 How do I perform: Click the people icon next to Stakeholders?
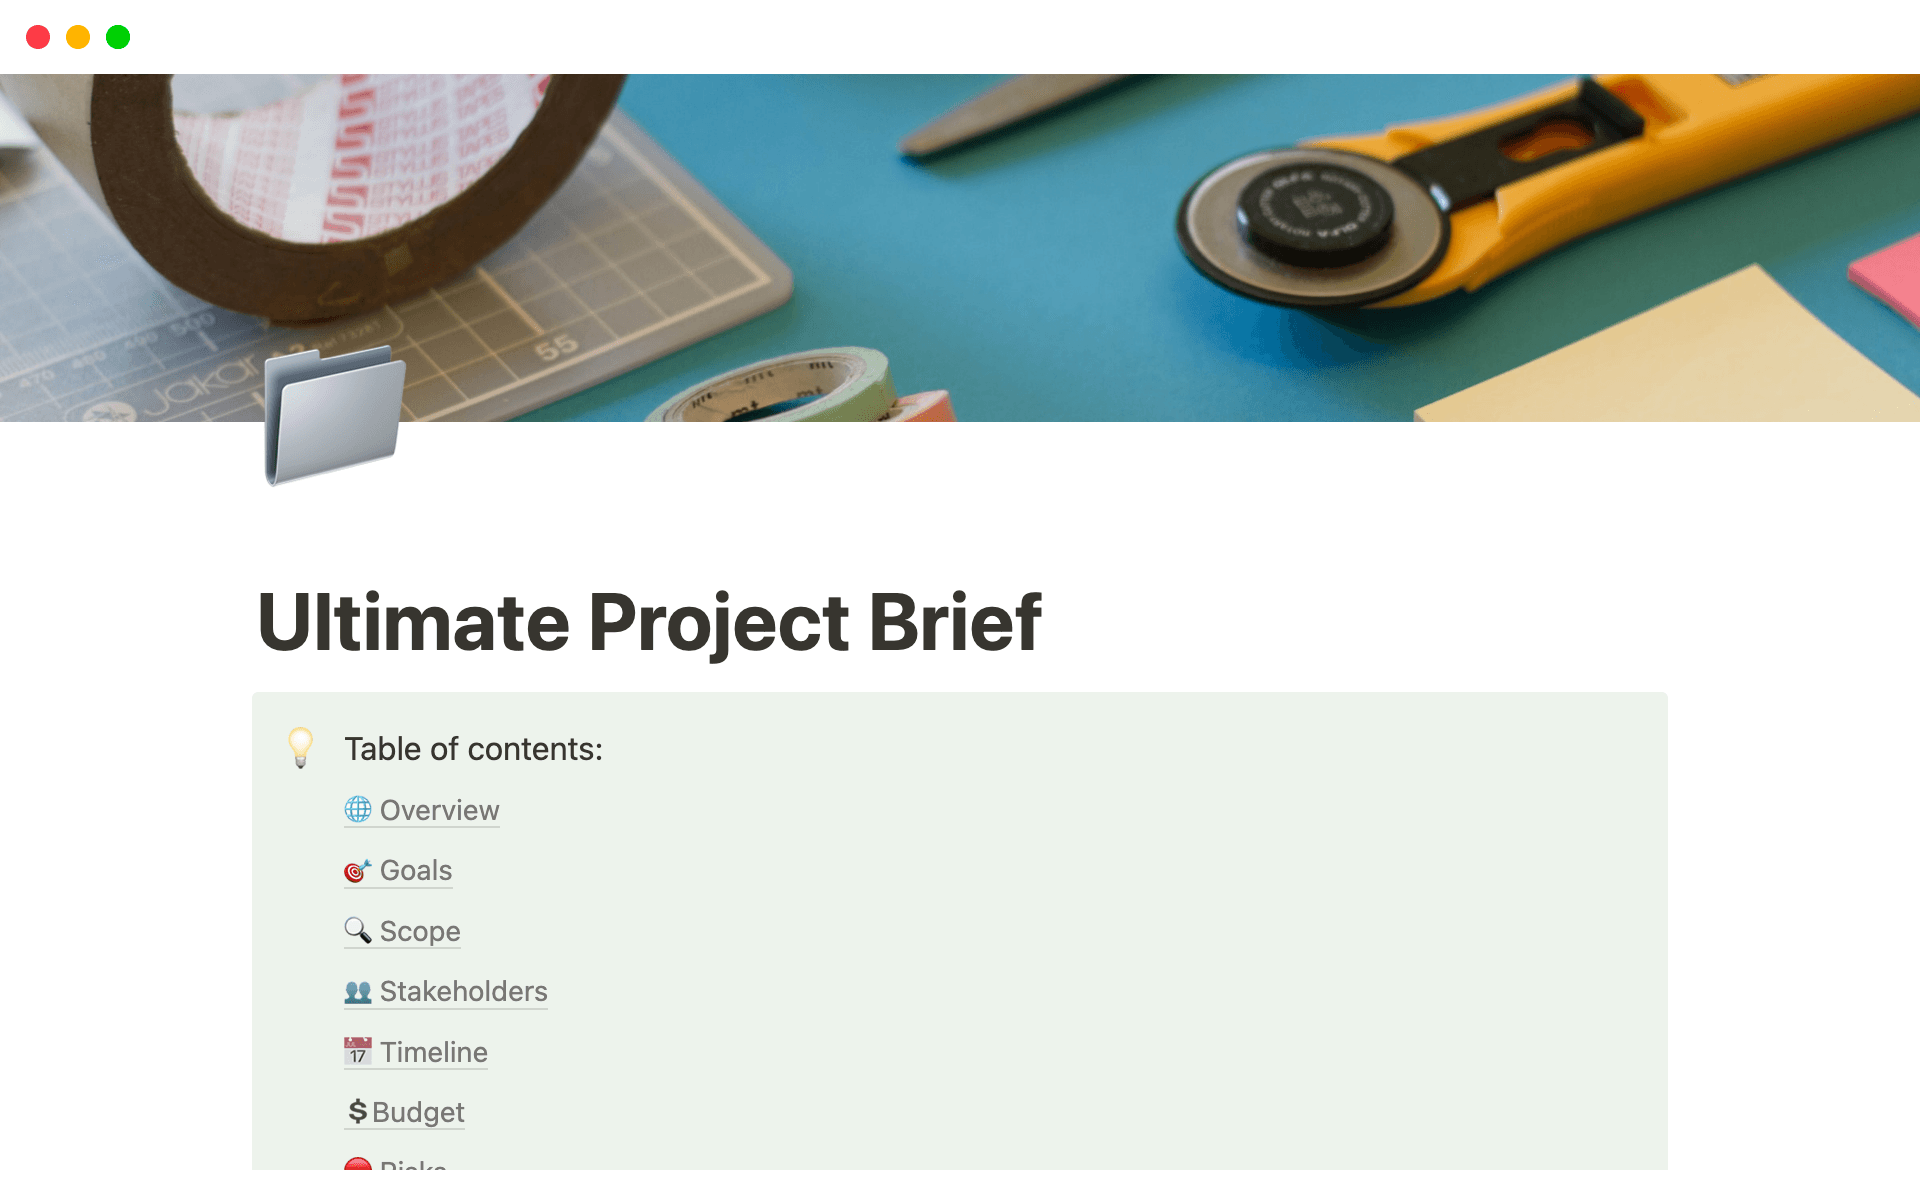pos(357,991)
